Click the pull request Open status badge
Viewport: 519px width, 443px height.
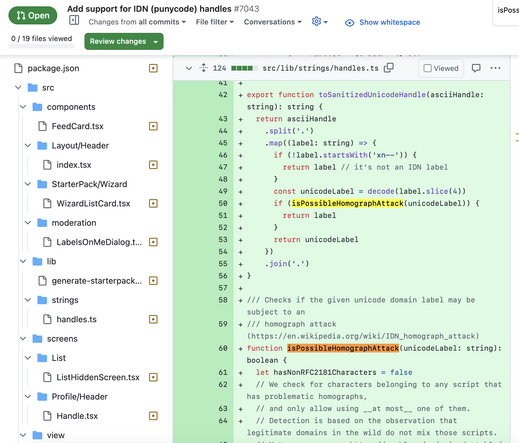point(33,15)
